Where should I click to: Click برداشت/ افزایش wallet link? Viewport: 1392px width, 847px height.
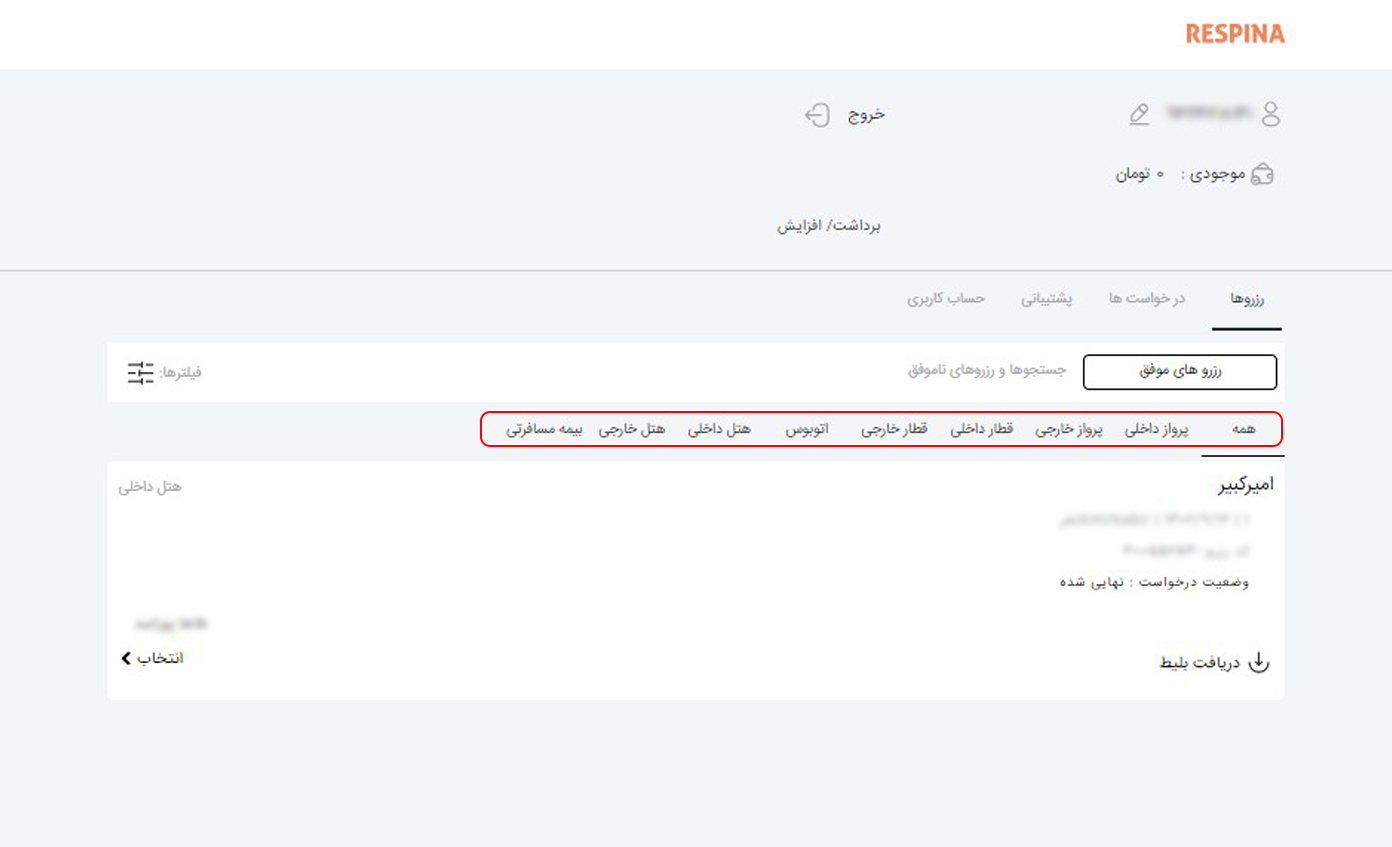tap(829, 226)
